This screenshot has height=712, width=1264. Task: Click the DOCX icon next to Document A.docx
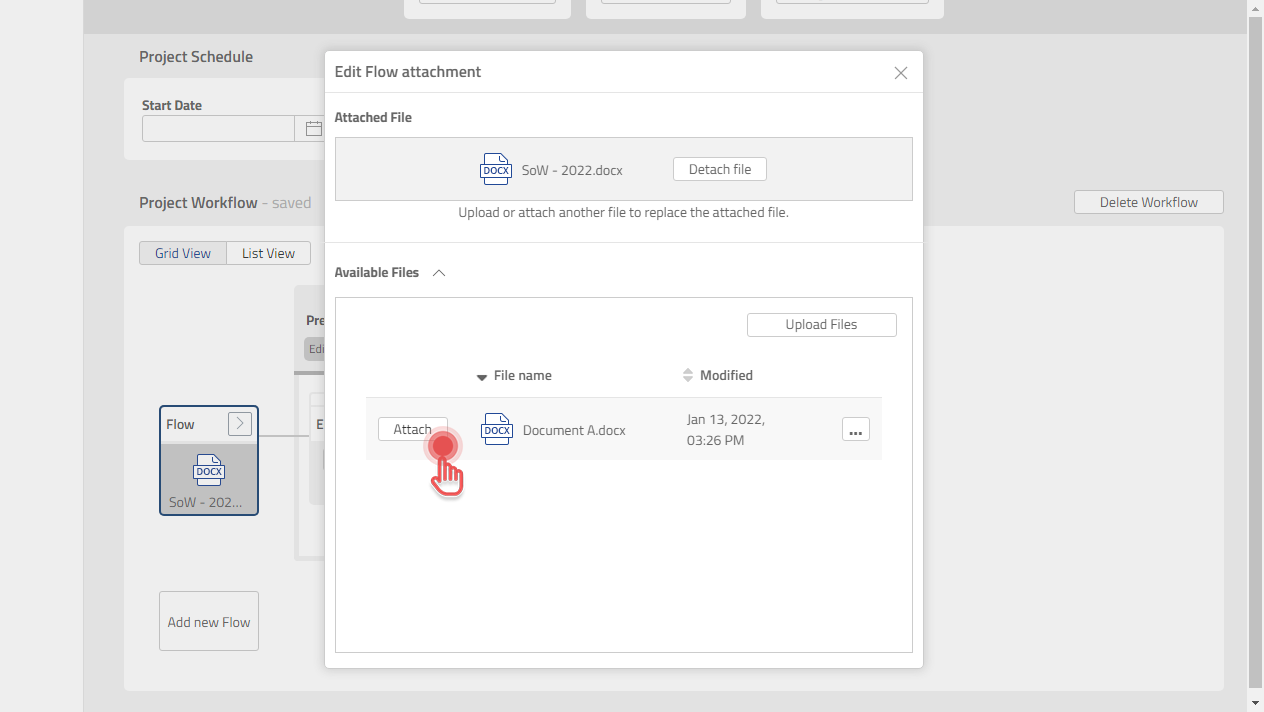coord(496,429)
